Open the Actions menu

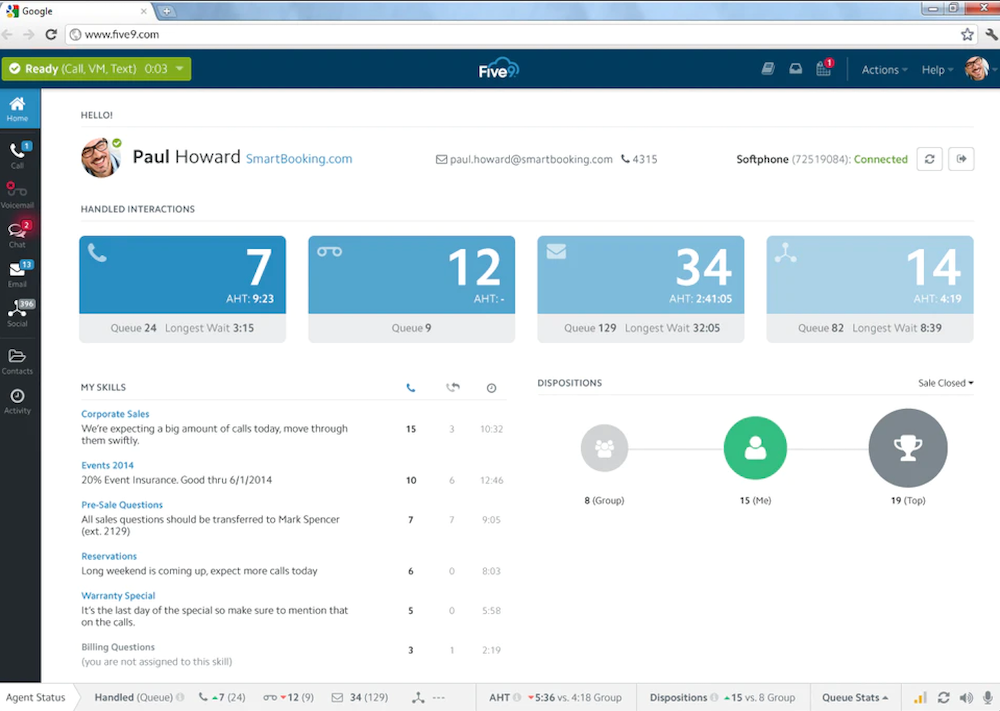coord(884,70)
